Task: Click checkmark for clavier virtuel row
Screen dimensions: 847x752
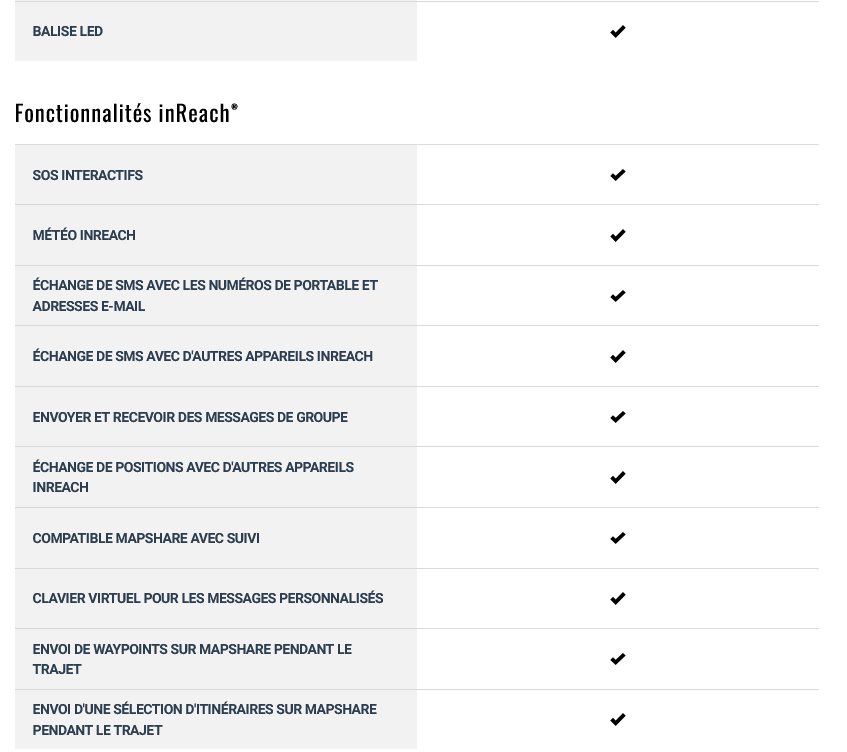Action: coord(617,599)
